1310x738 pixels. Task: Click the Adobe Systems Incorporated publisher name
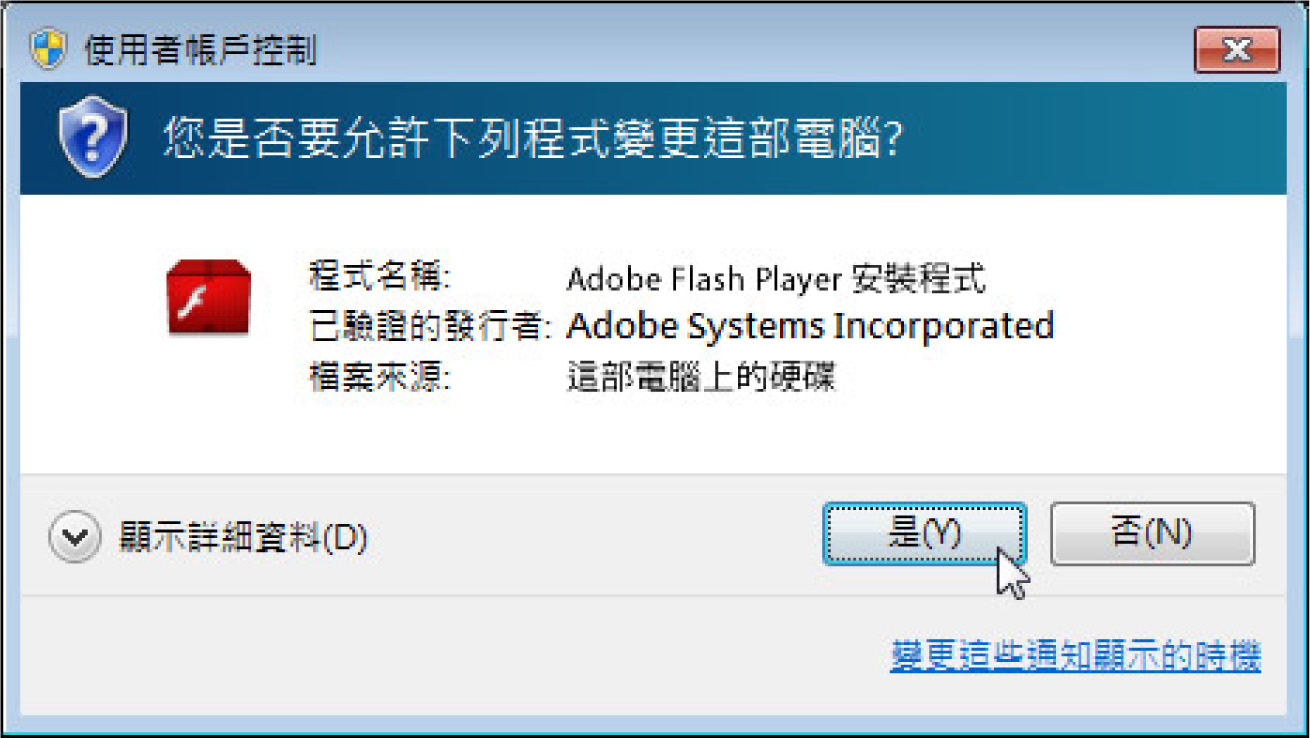(810, 326)
